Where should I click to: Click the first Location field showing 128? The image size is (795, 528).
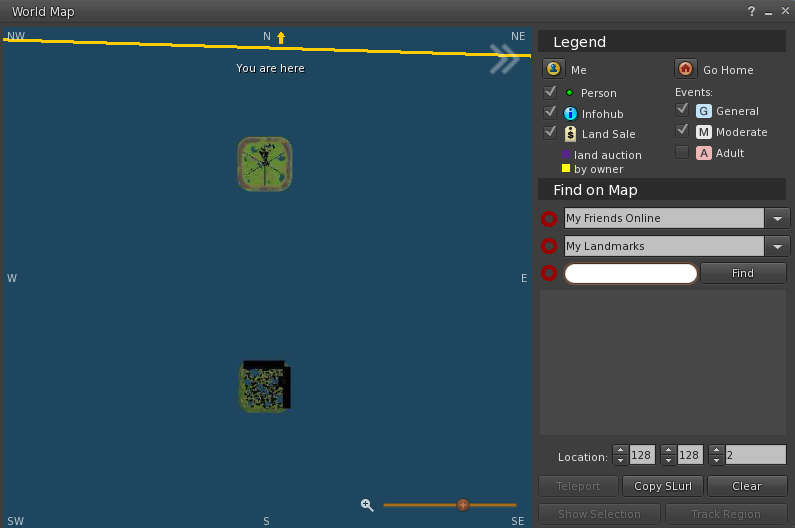tap(642, 455)
